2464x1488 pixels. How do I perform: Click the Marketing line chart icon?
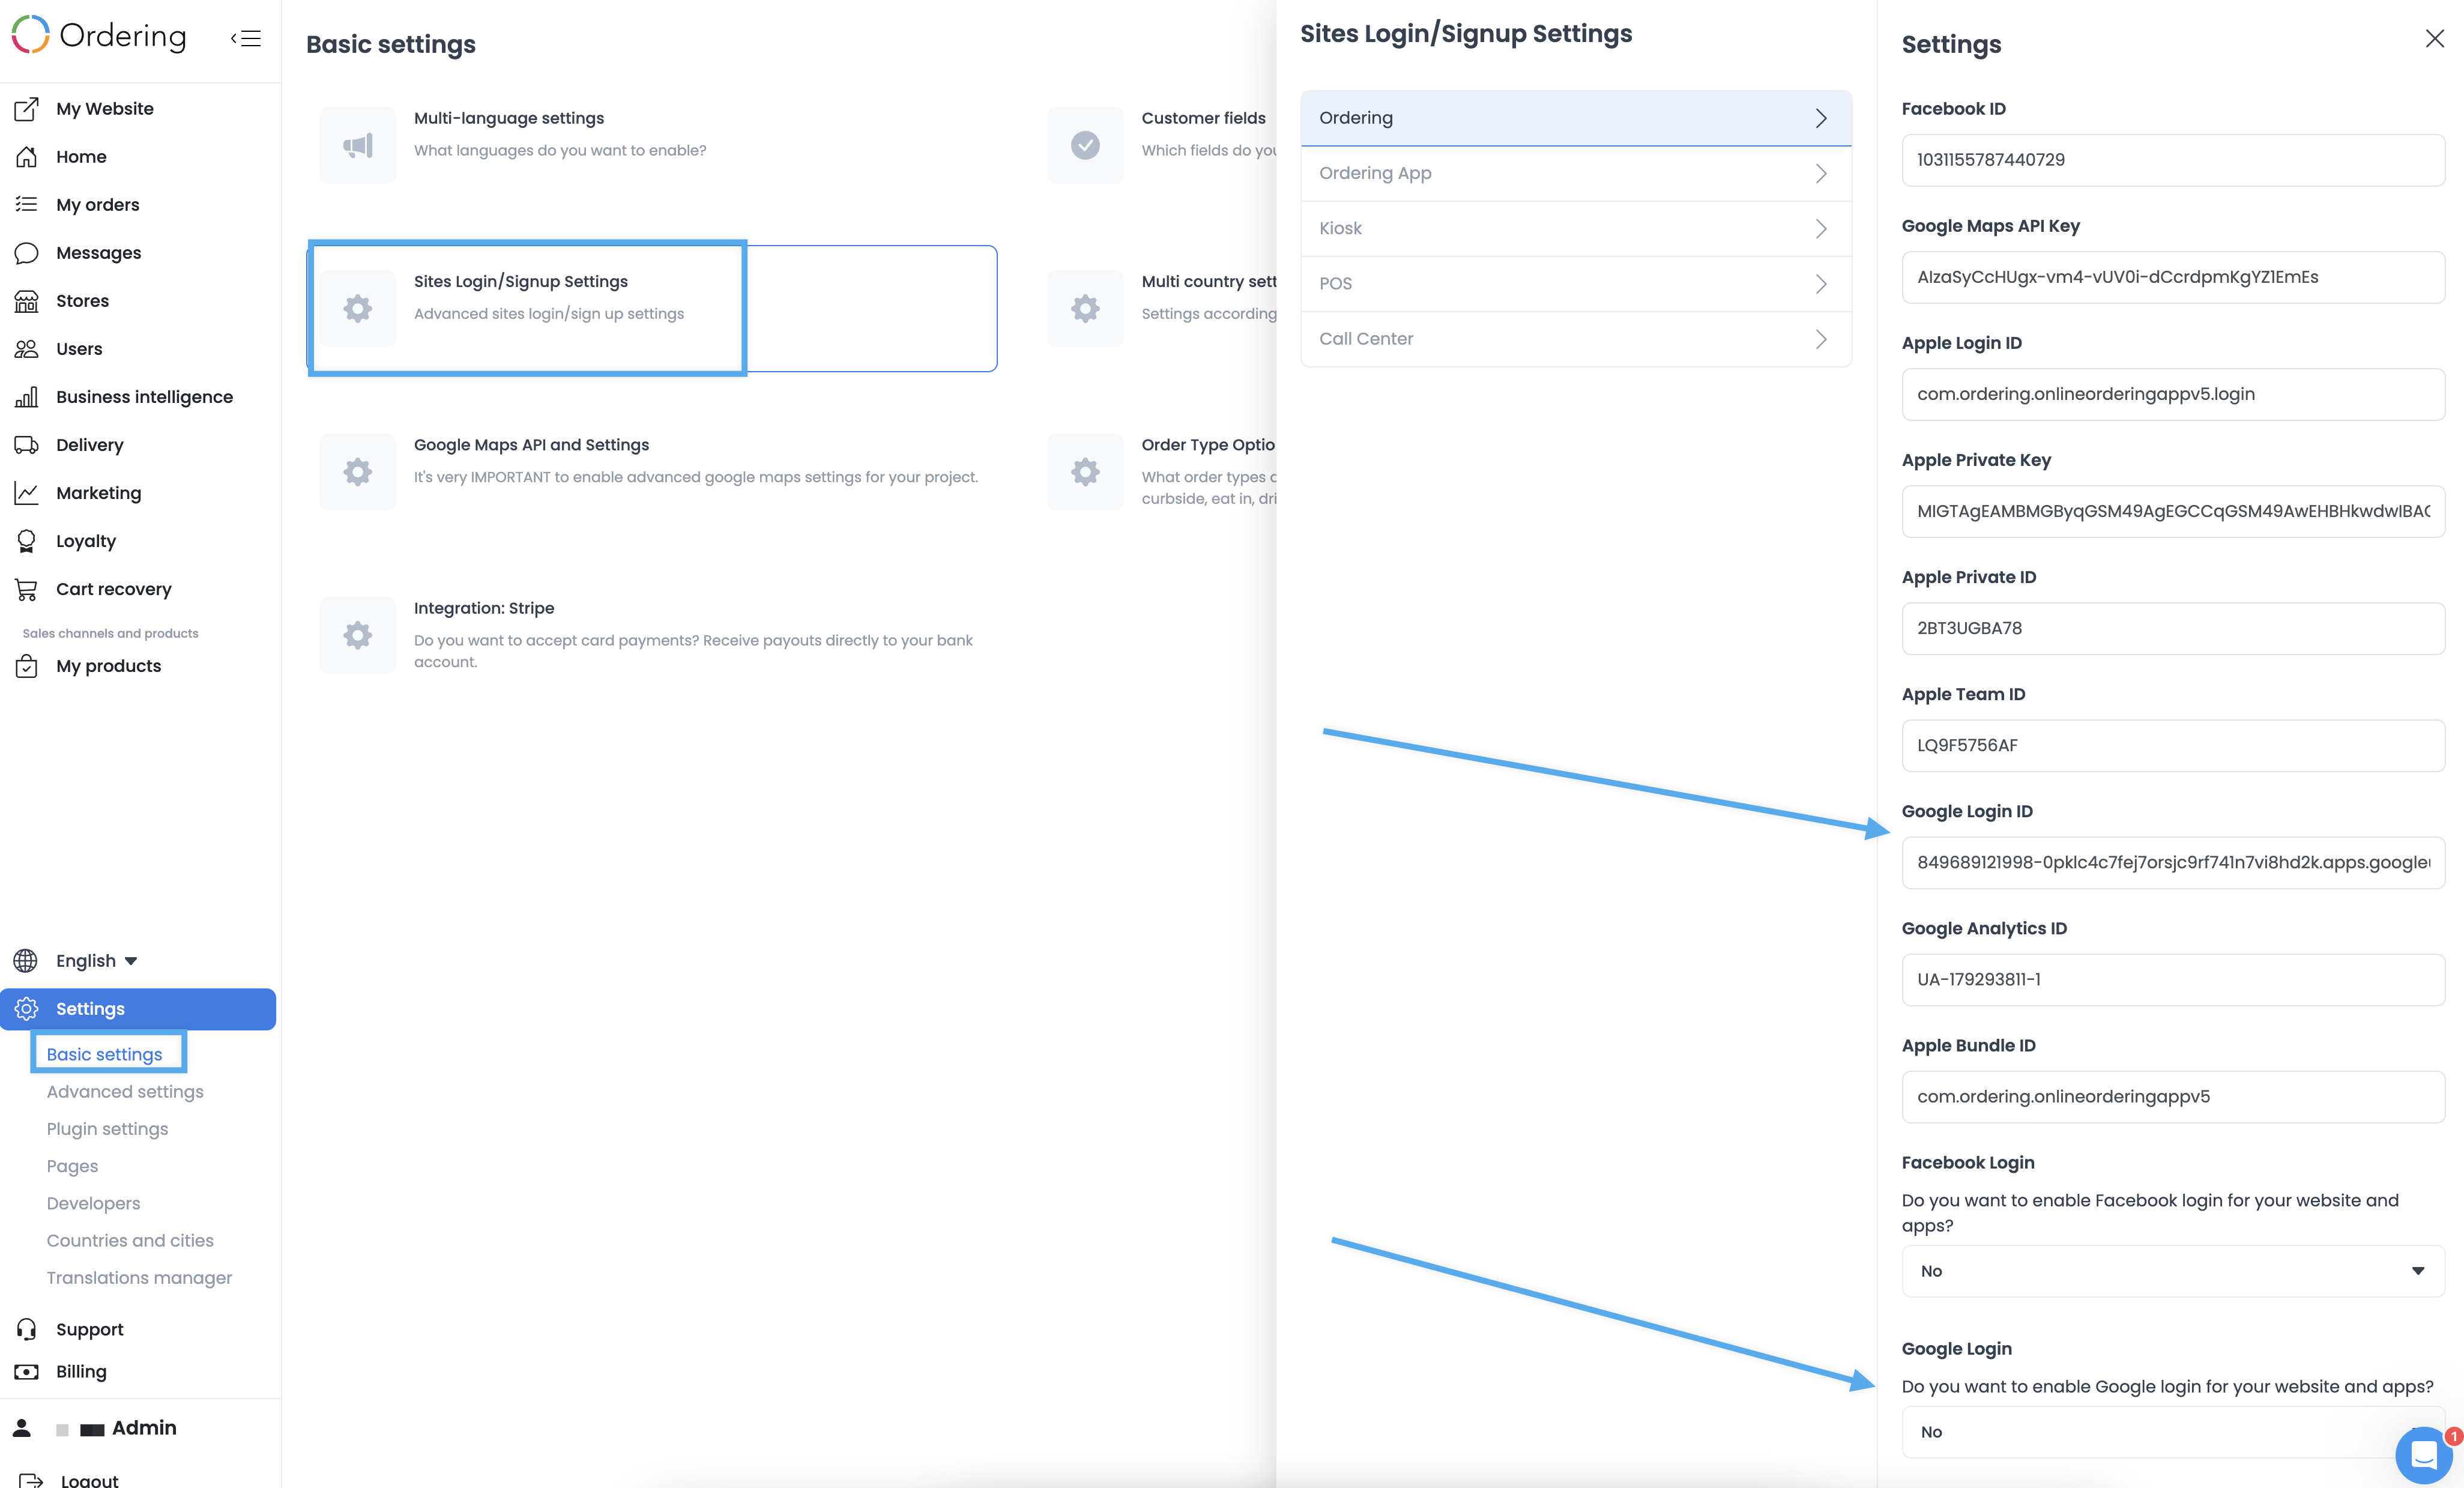click(27, 493)
